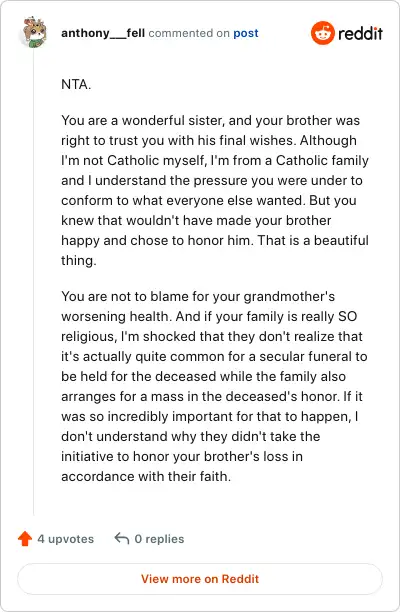
Task: Click the View more on Reddit button
Action: pos(200,579)
